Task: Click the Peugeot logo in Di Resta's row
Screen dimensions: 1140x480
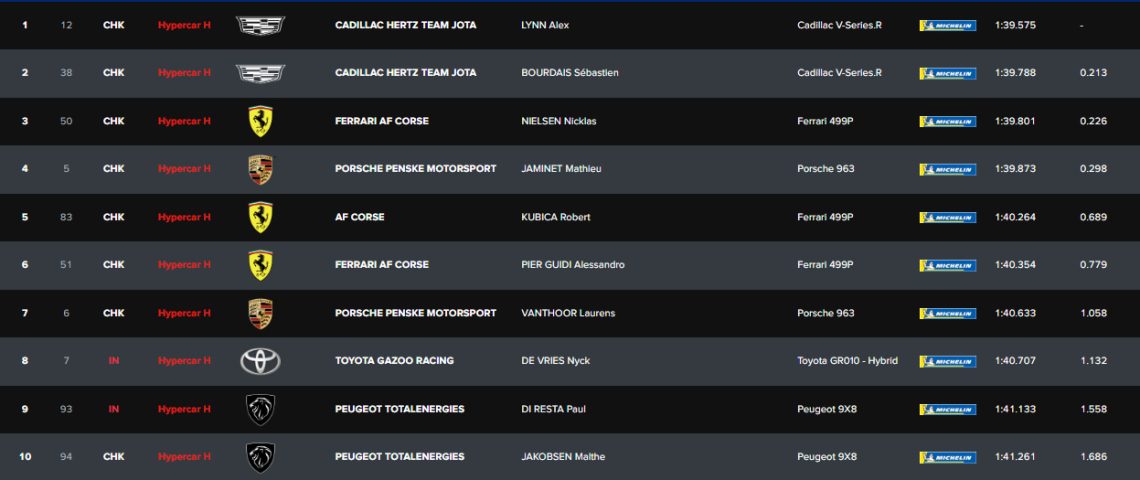Action: [260, 409]
